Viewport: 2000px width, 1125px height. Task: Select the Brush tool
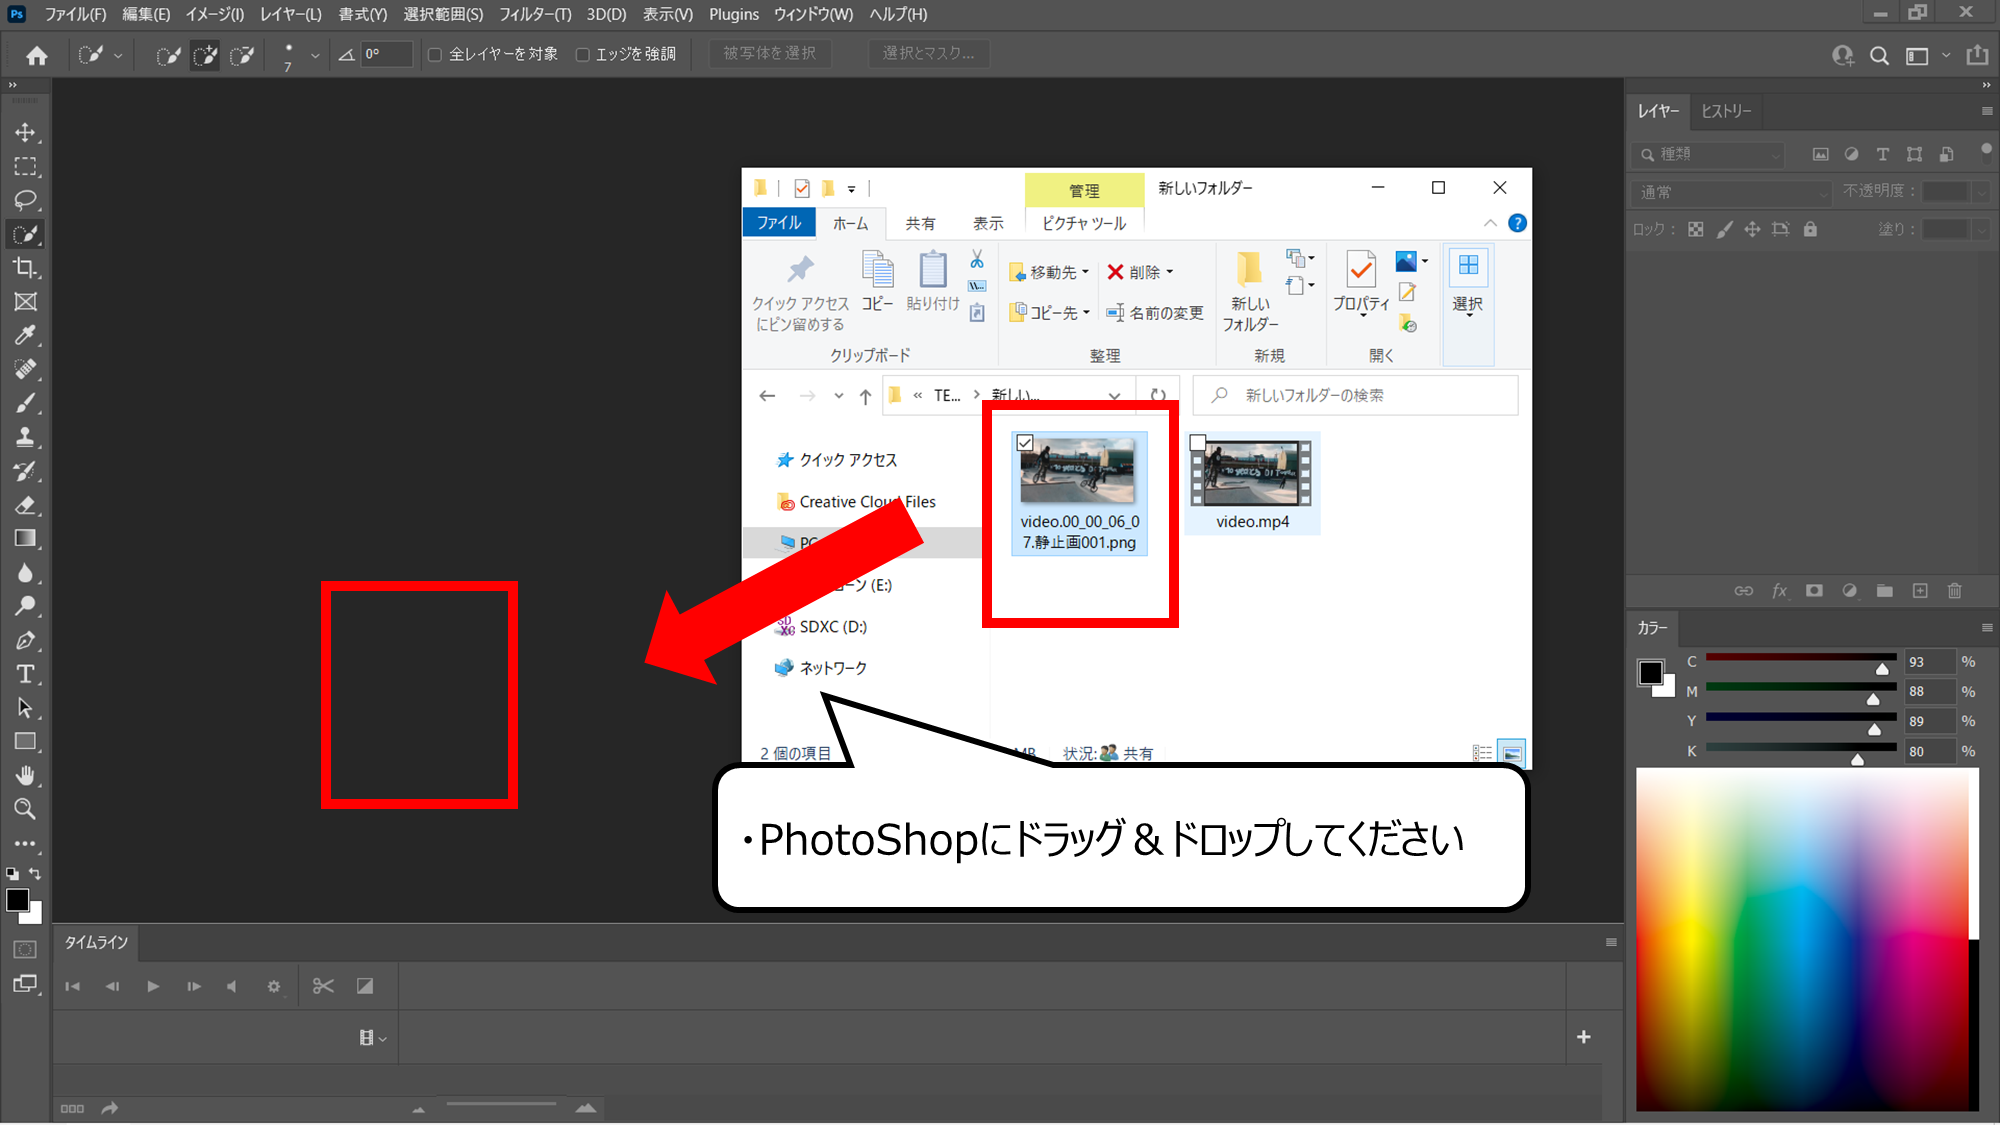pyautogui.click(x=26, y=403)
